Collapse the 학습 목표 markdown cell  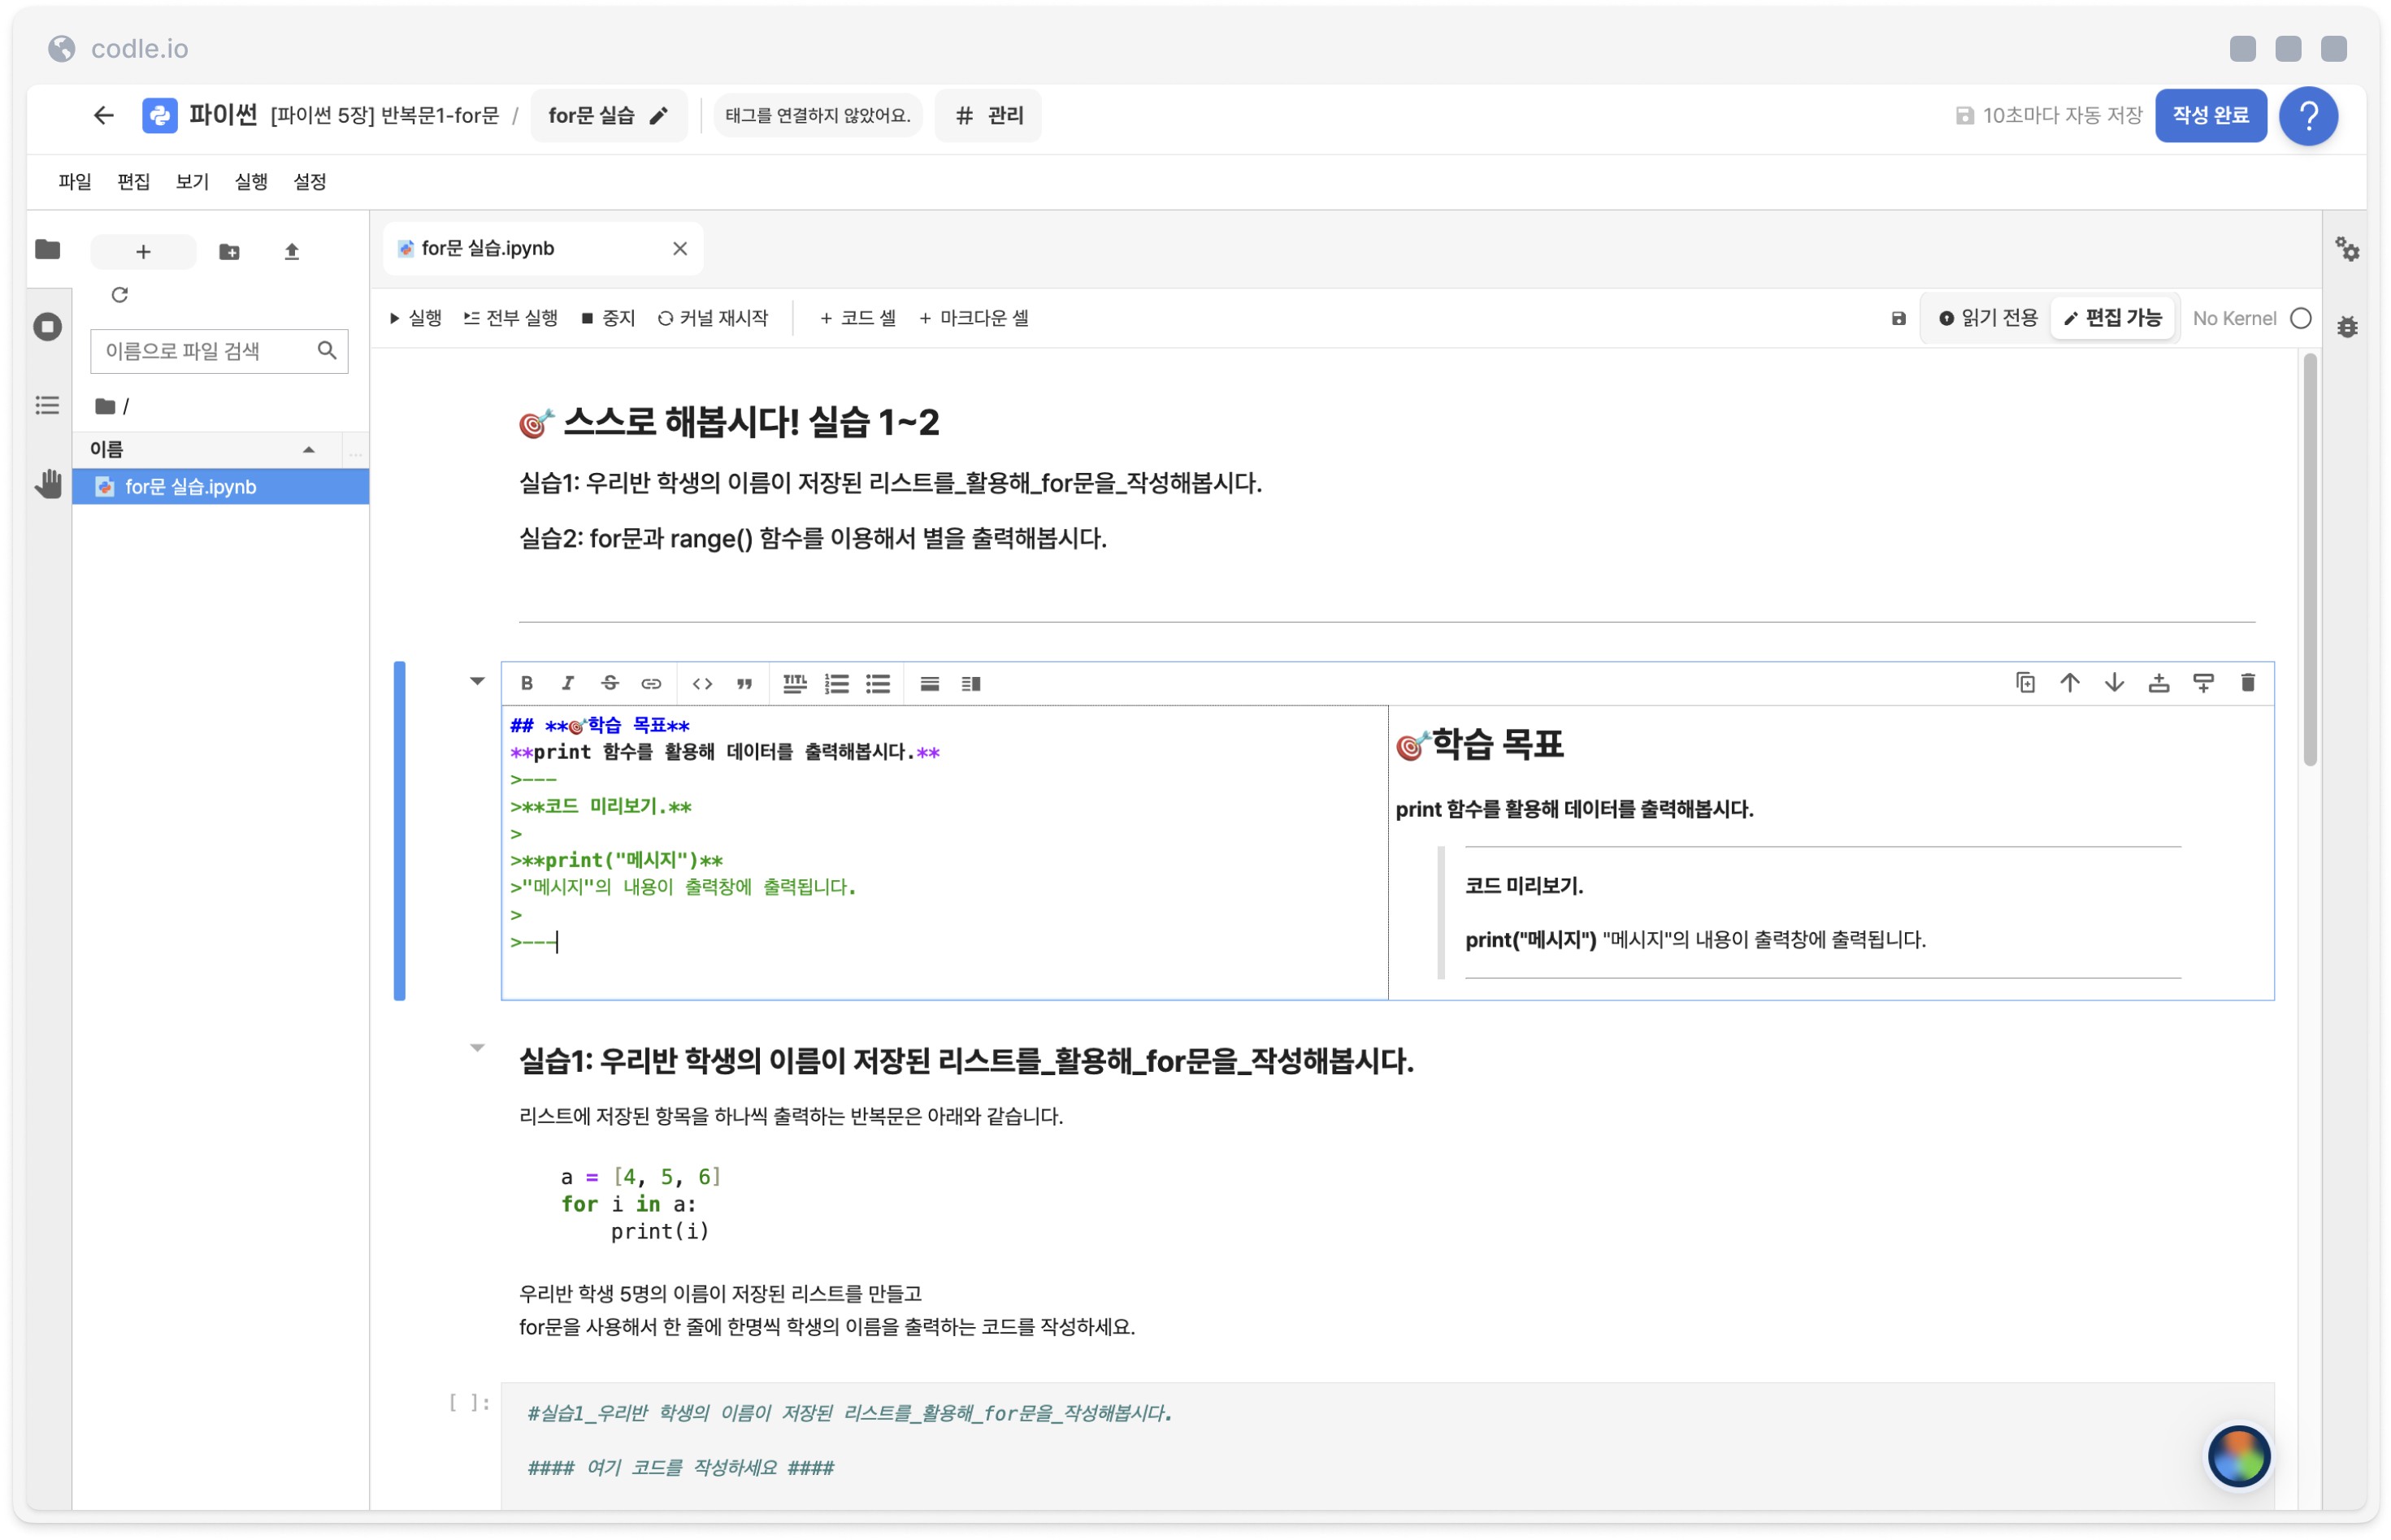pyautogui.click(x=477, y=681)
